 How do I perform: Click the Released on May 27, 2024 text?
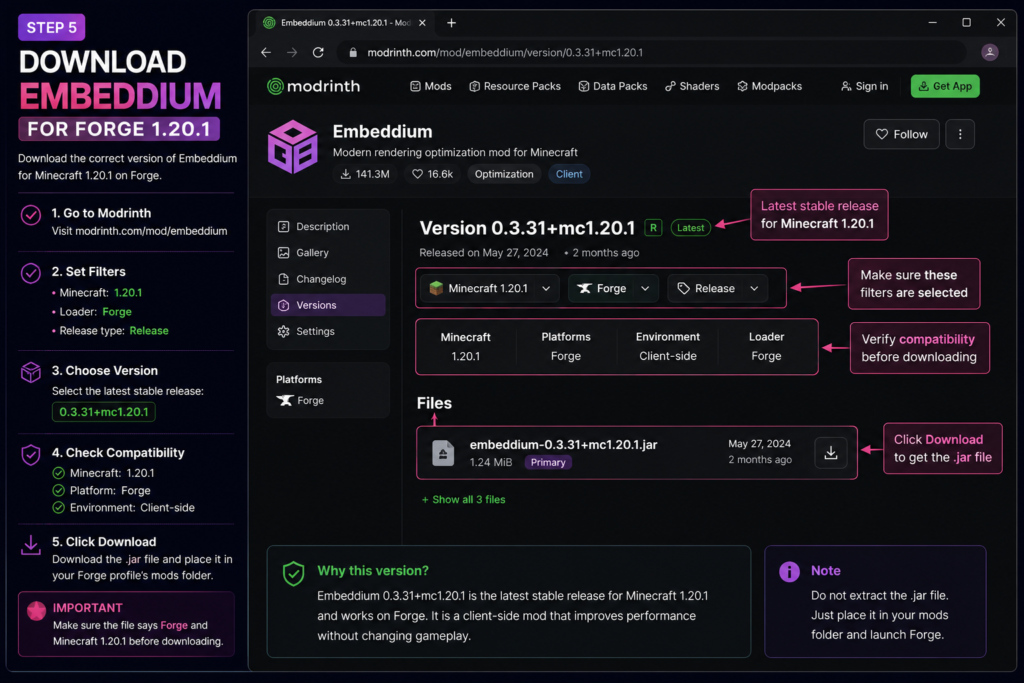pyautogui.click(x=484, y=253)
